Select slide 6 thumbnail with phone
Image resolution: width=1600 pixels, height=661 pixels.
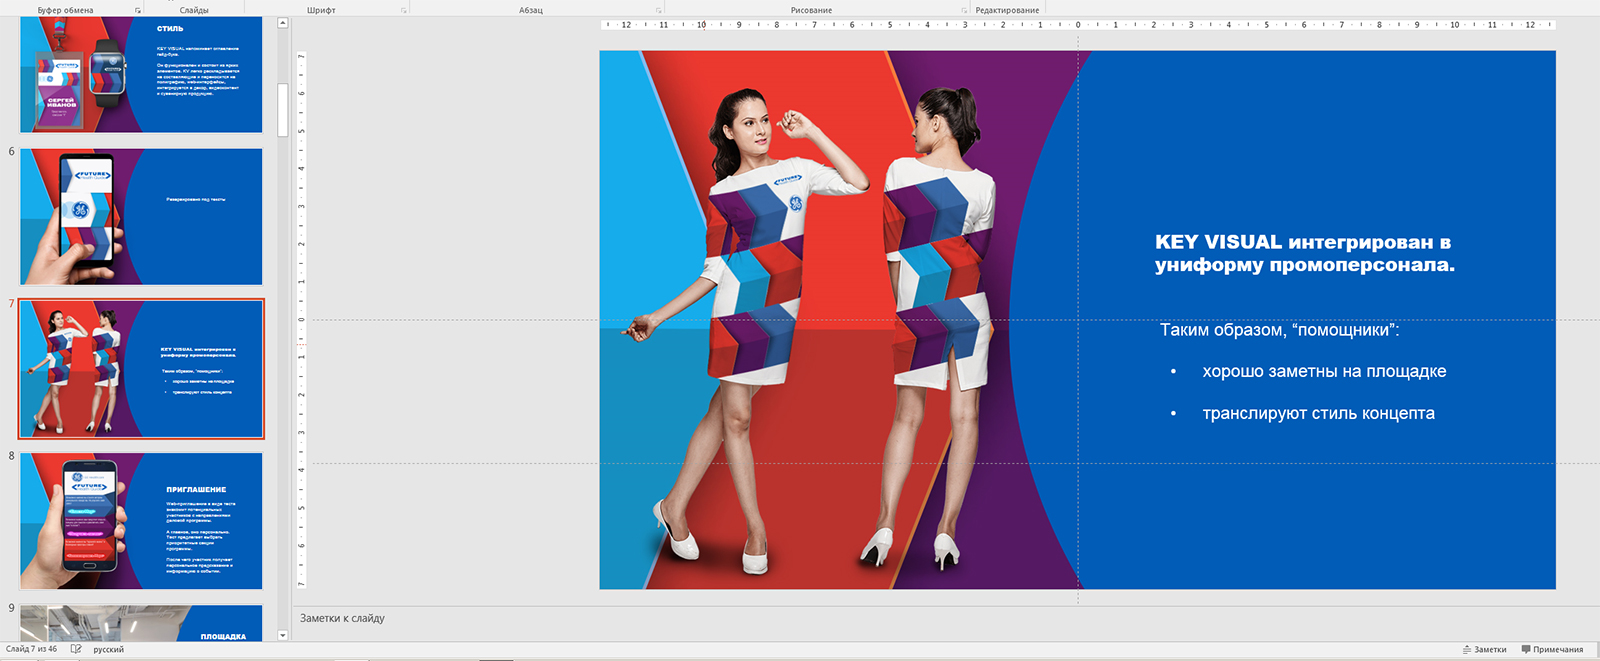click(141, 217)
